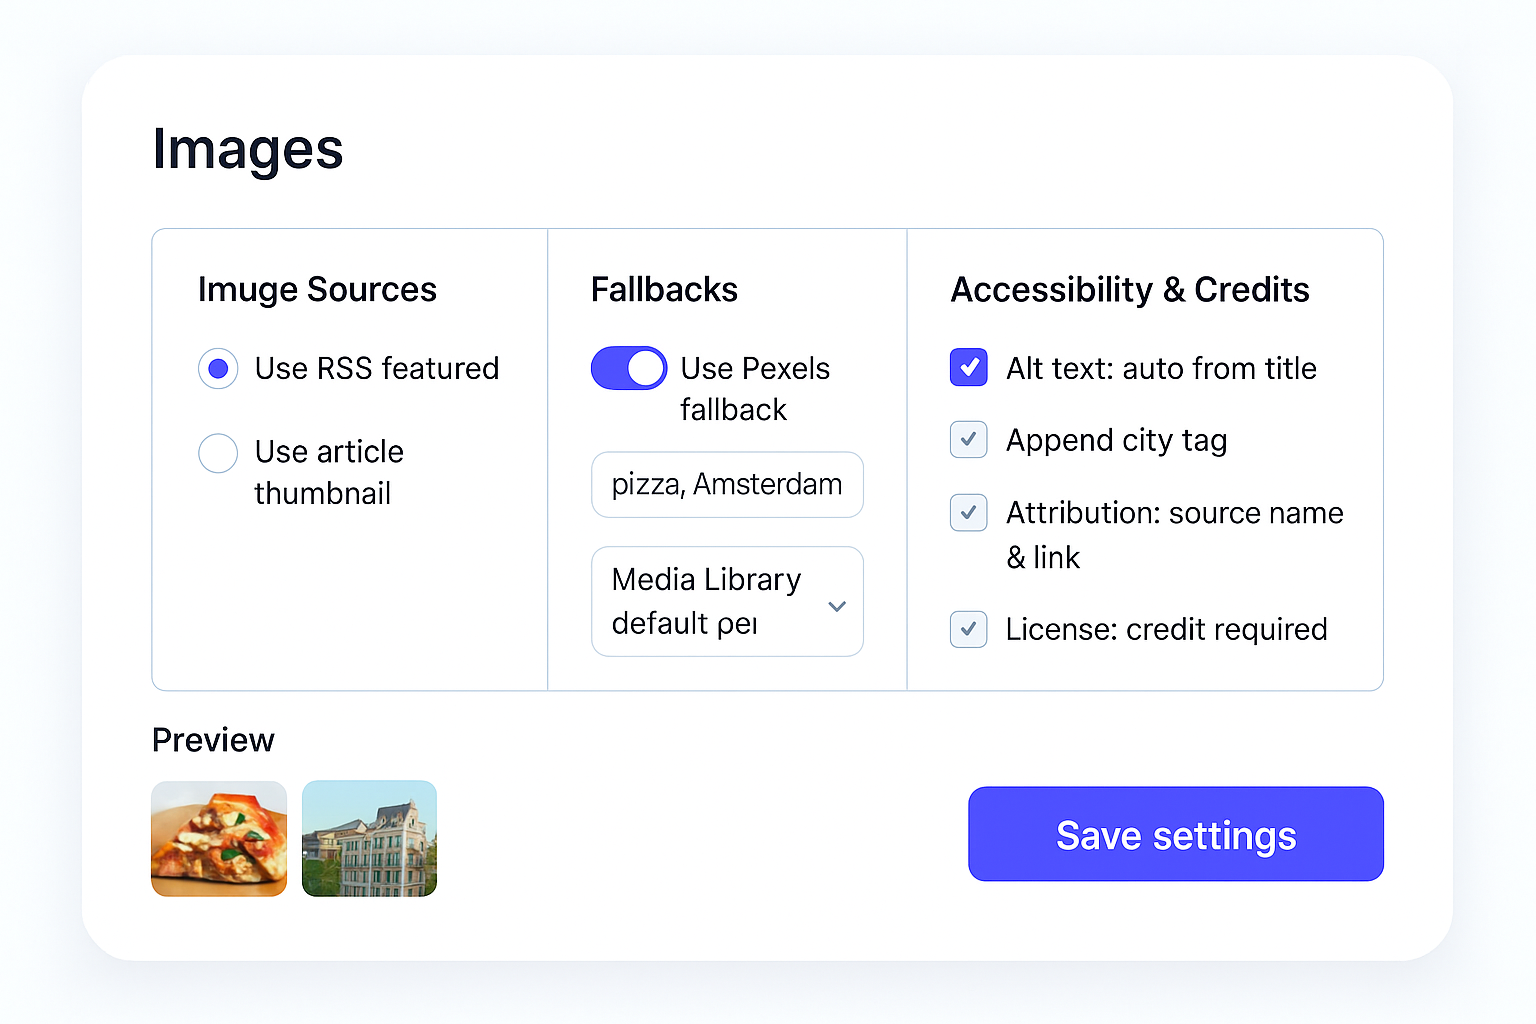The height and width of the screenshot is (1024, 1536).
Task: Toggle the Append city tag checkbox
Action: pos(969,440)
